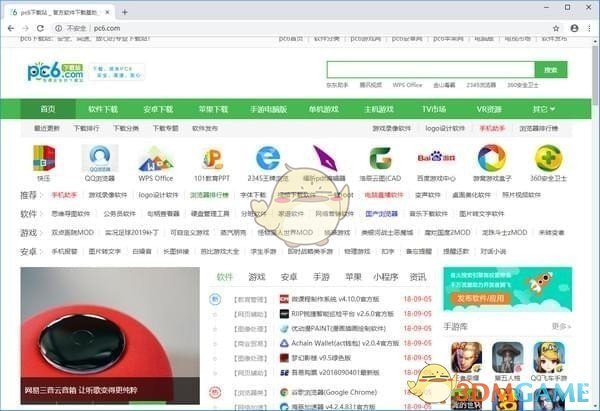Switch to the 资讯 list tab
Image resolution: width=600 pixels, height=411 pixels.
[x=417, y=277]
